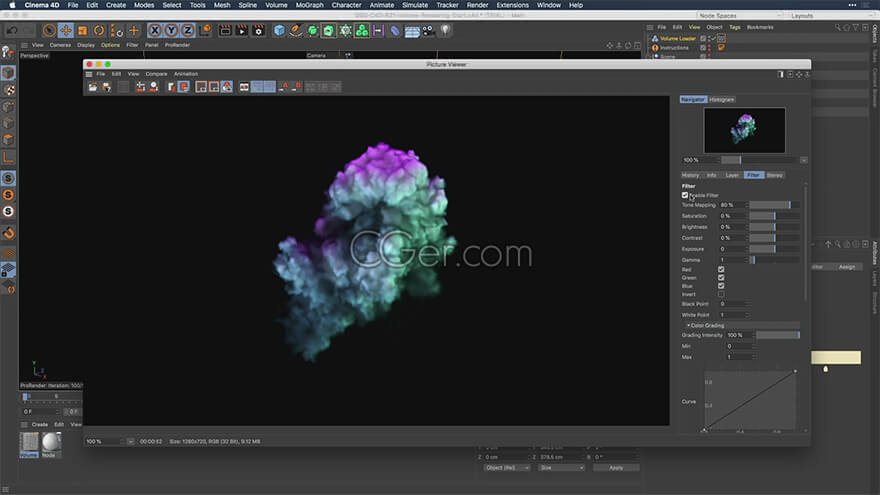
Task: Open the MoGraph Cloner icon in toolbar
Action: click(362, 30)
